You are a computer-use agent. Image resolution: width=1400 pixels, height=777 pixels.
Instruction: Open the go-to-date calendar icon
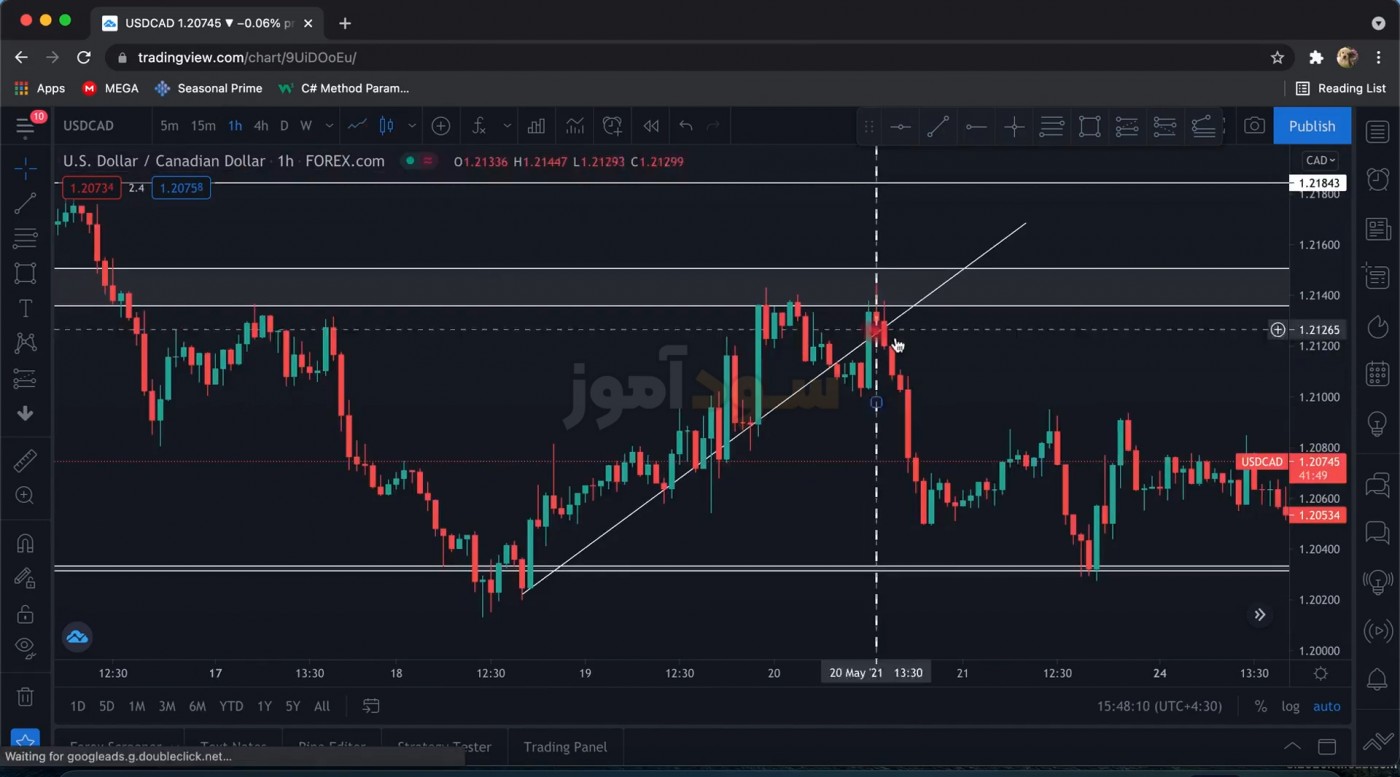click(371, 706)
